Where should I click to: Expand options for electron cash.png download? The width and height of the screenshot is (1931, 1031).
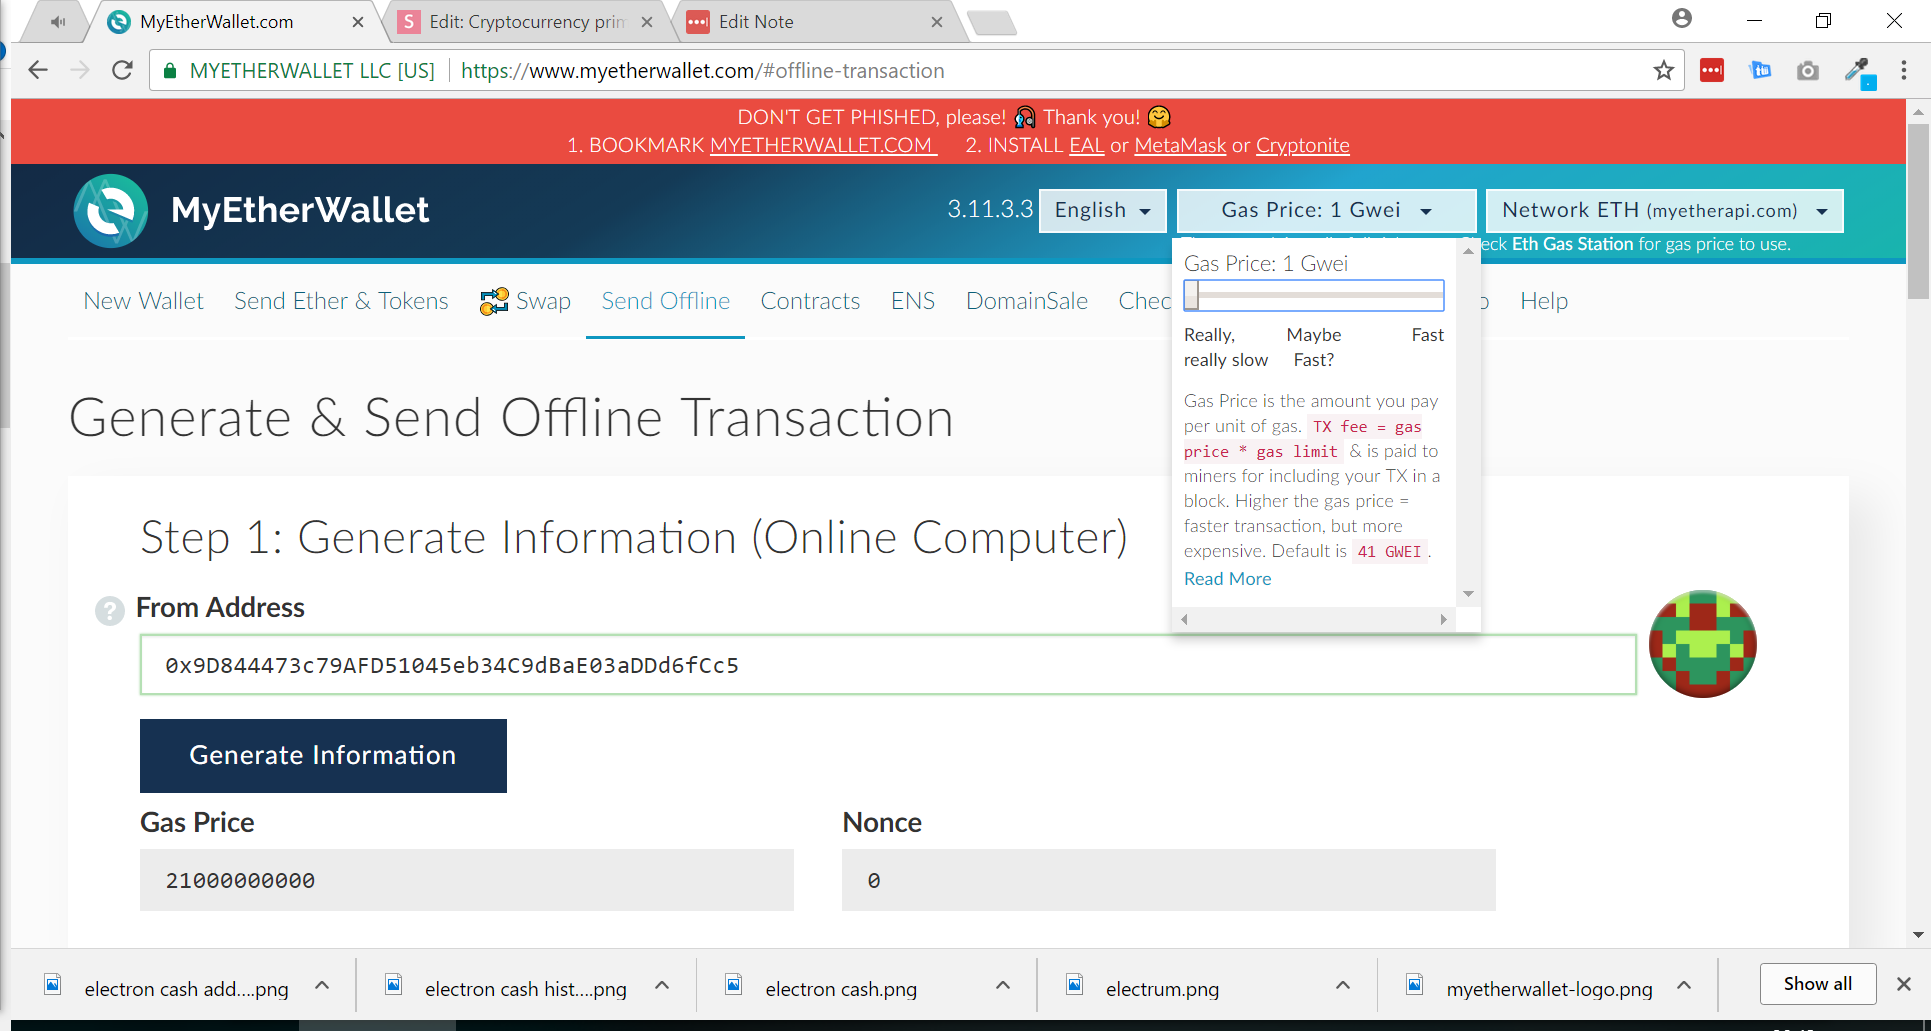click(x=1003, y=985)
